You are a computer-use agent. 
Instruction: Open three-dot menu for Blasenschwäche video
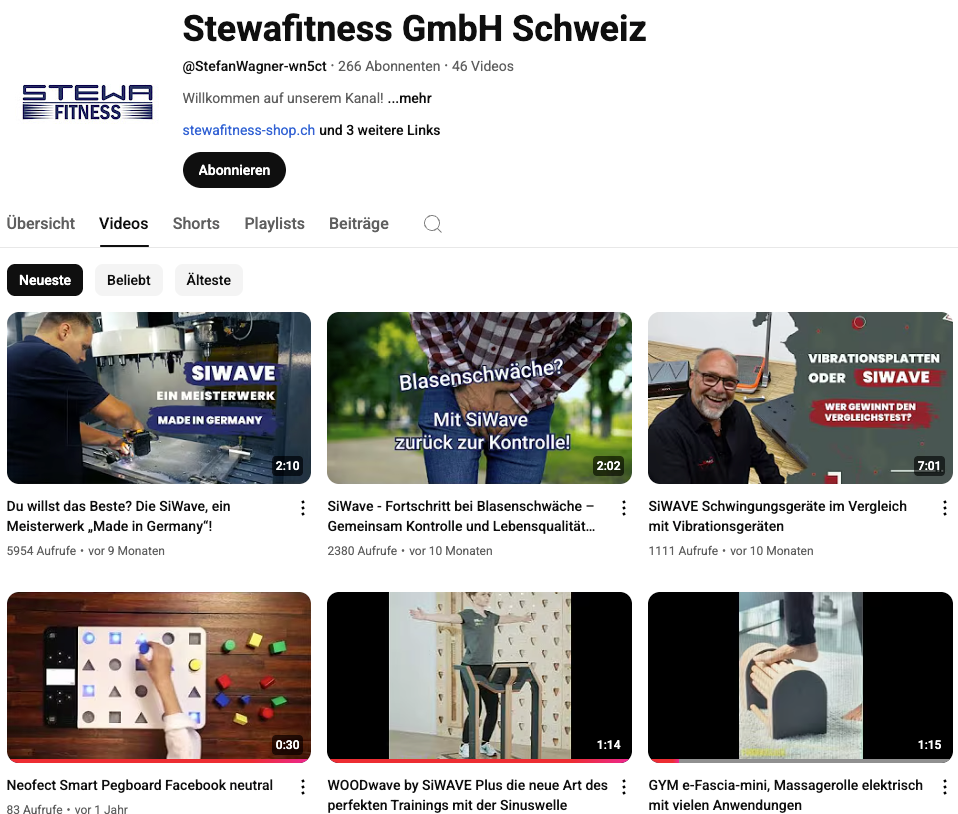click(x=624, y=508)
